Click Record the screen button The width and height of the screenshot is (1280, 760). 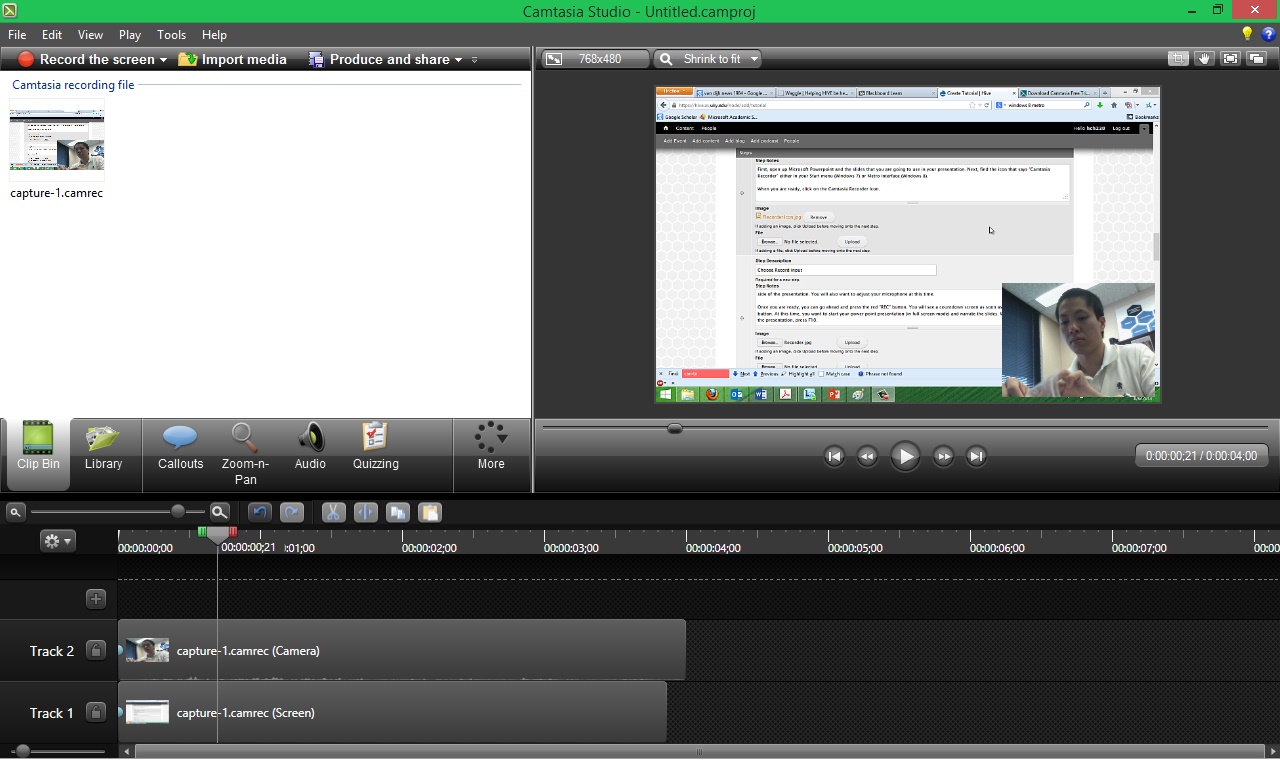[87, 59]
